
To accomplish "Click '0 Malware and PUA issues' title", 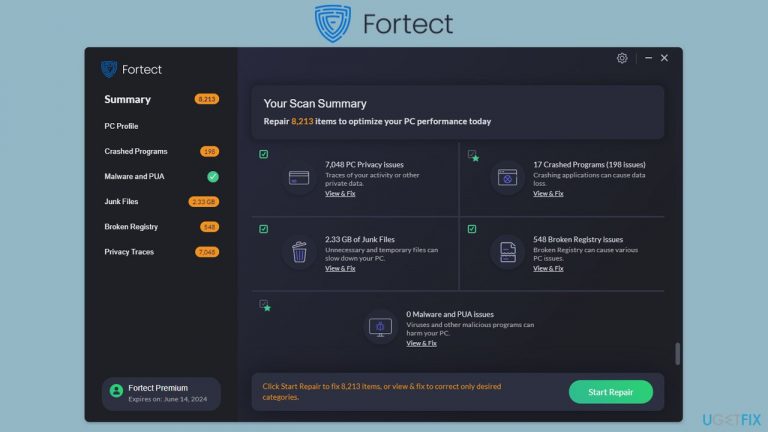I will (x=450, y=314).
